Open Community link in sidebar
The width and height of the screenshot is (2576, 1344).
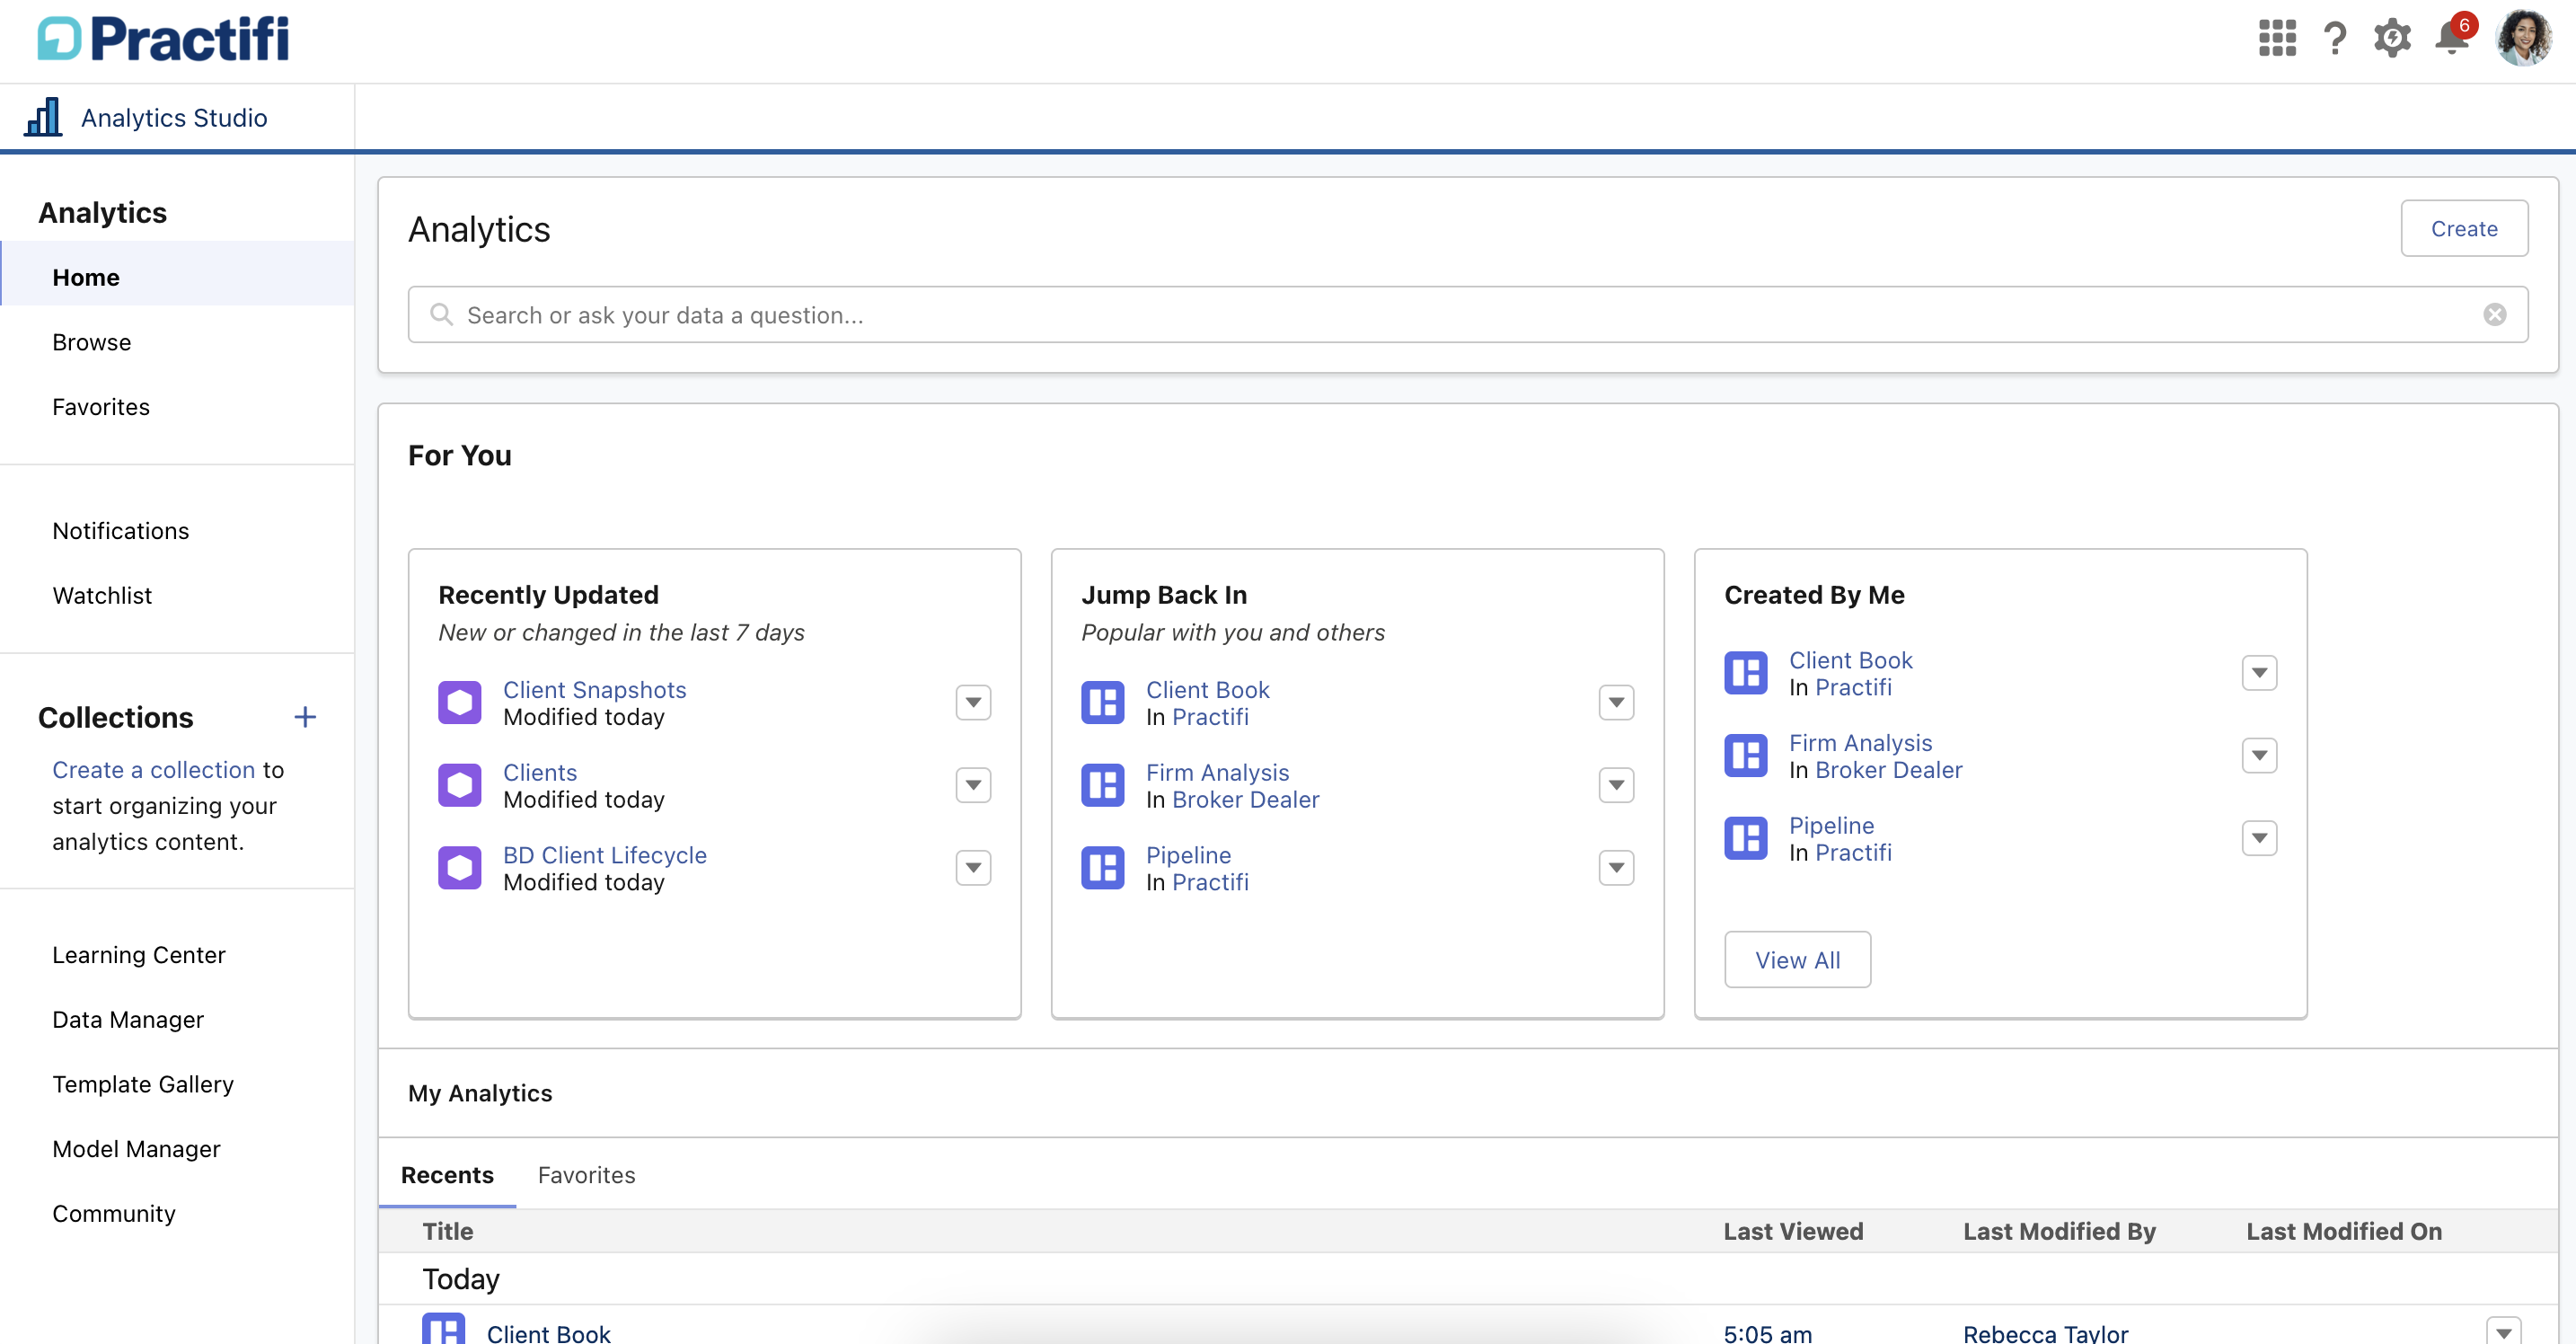pos(114,1214)
